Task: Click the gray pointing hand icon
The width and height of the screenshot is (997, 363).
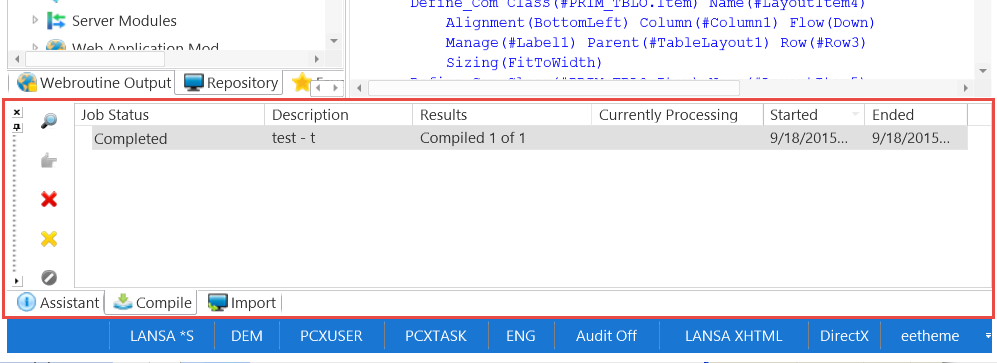Action: [48, 161]
